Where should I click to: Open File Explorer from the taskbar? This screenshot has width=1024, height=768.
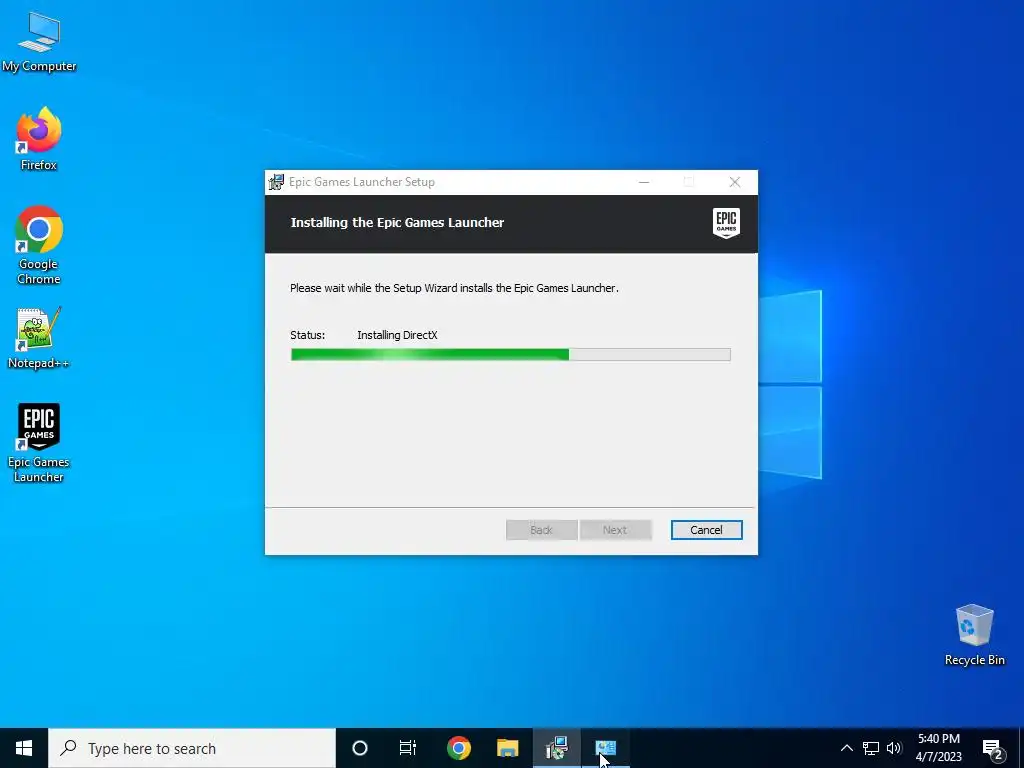(x=507, y=748)
